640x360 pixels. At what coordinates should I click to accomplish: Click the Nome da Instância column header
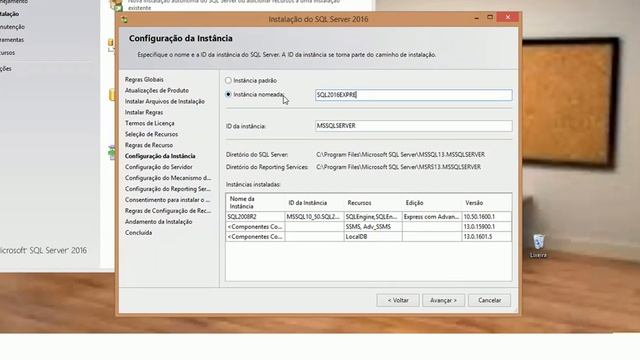(x=256, y=202)
